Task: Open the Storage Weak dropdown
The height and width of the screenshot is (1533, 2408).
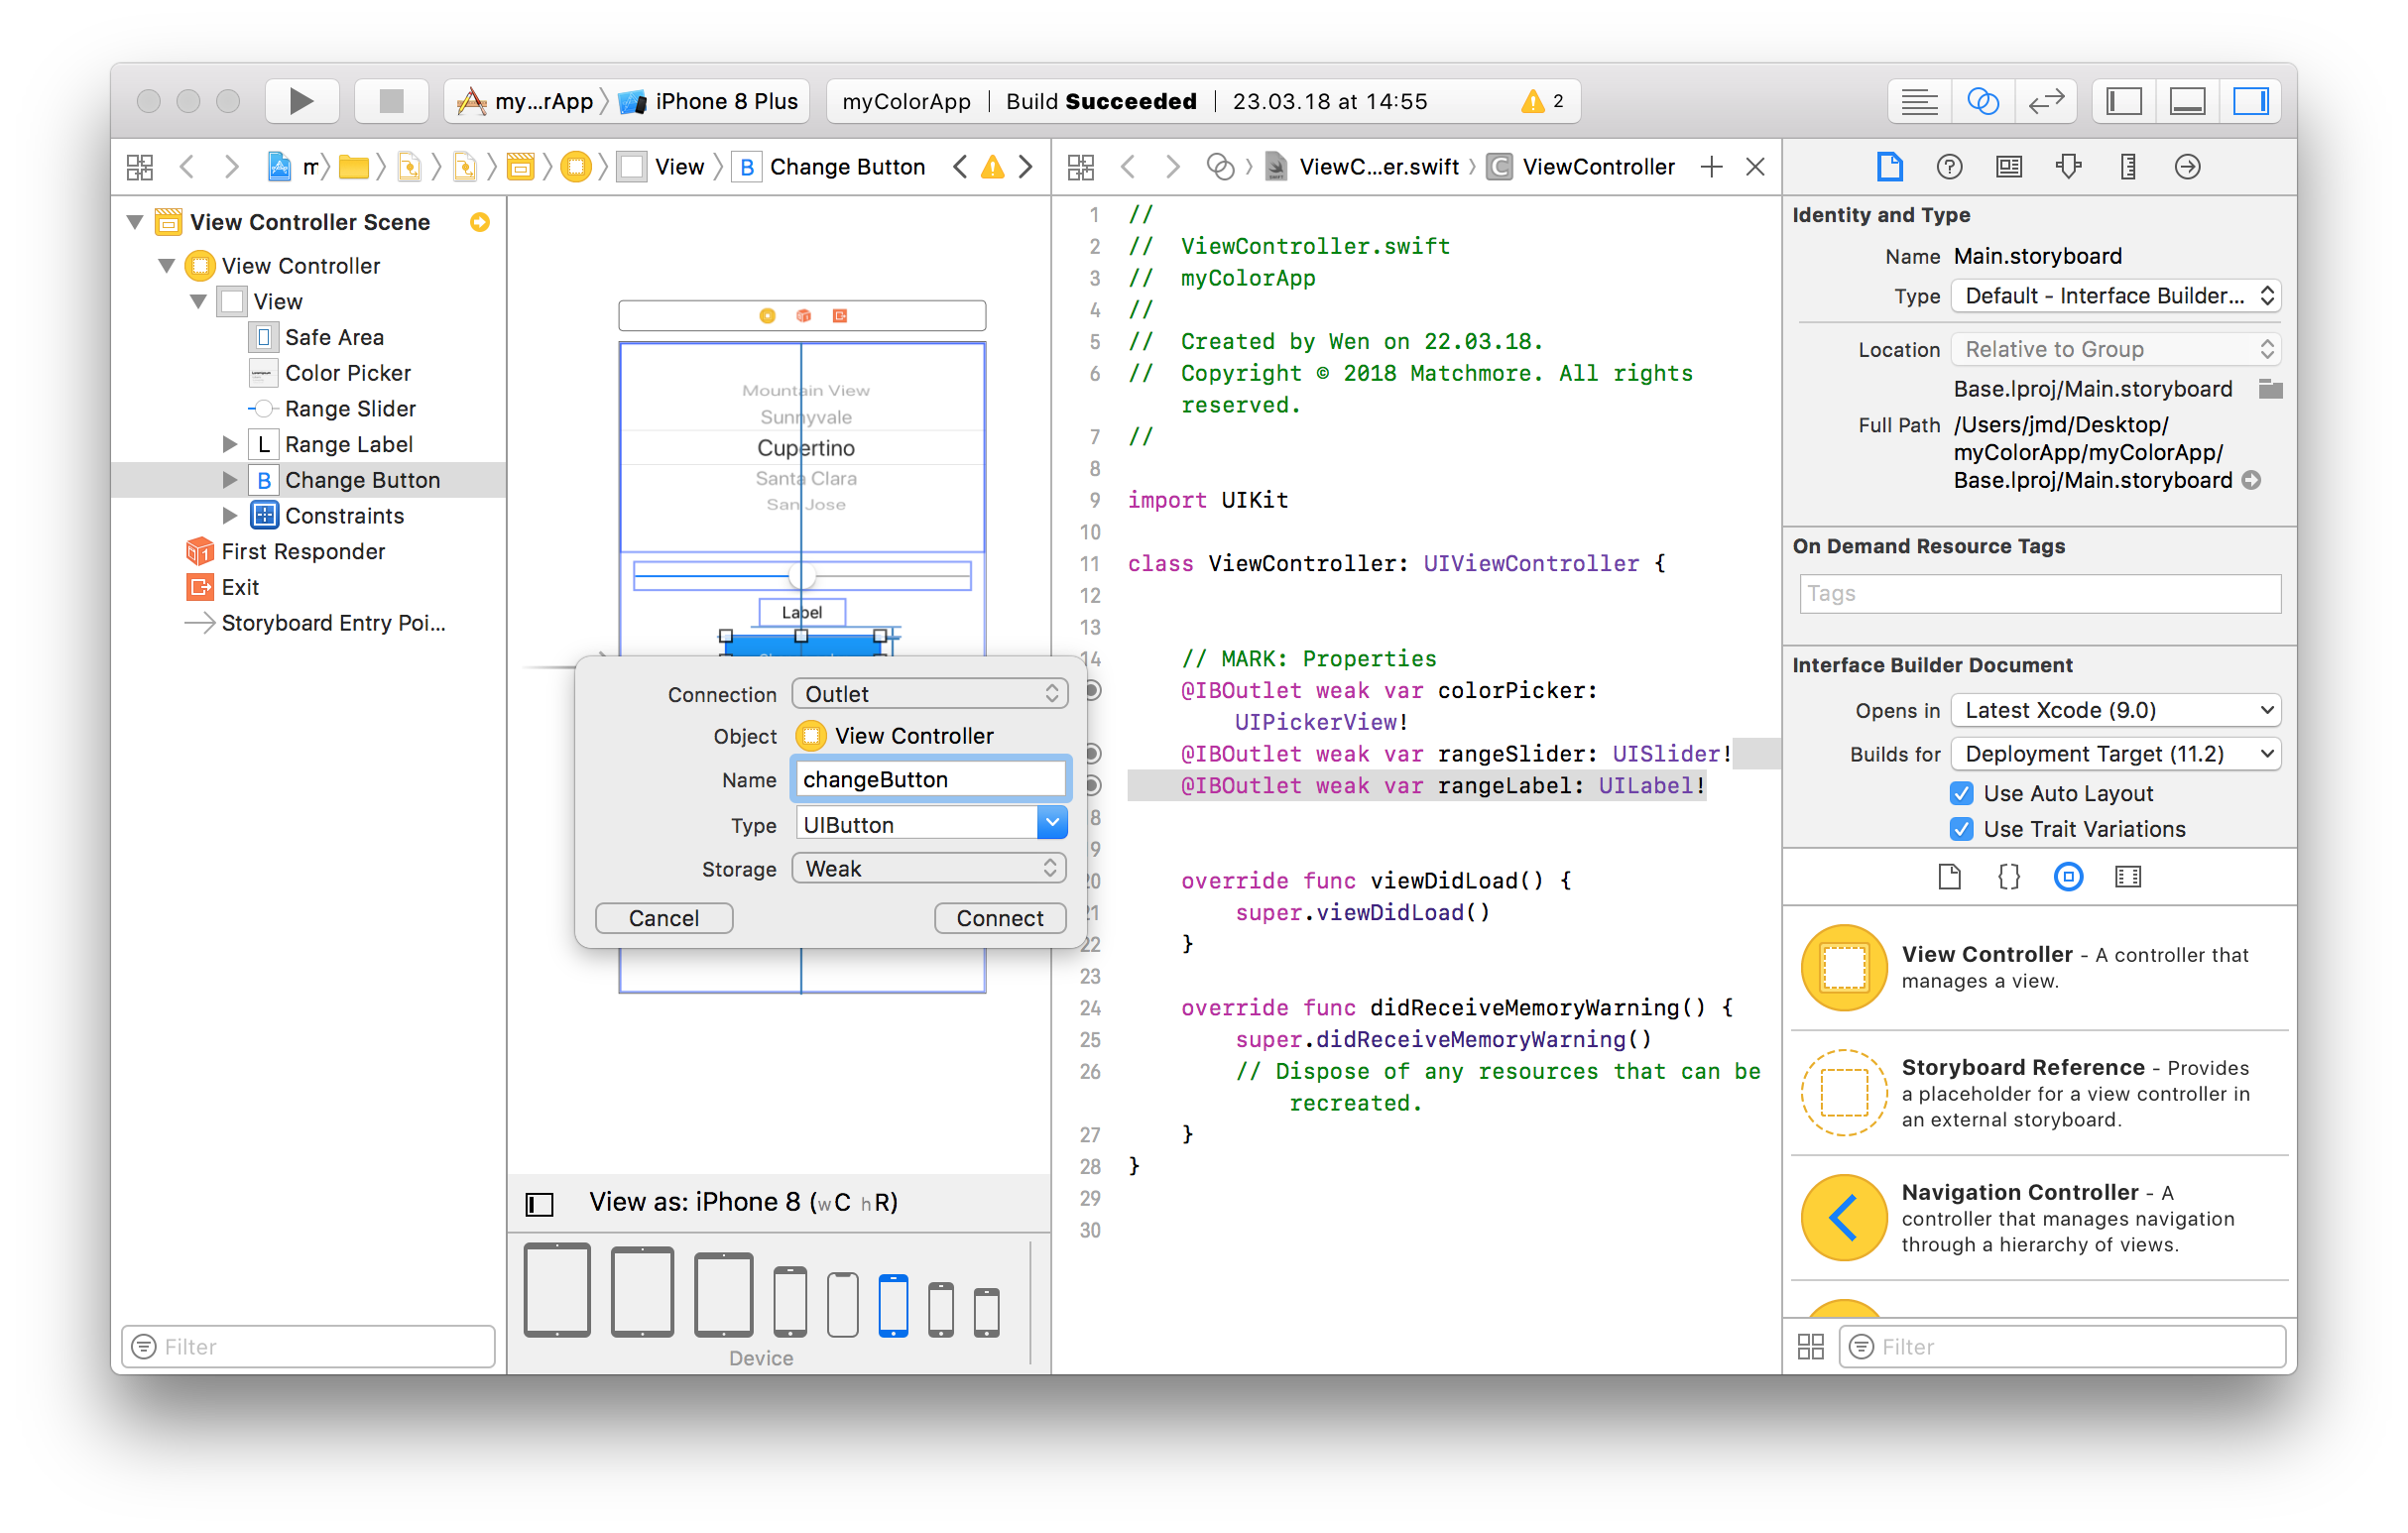Action: pyautogui.click(x=929, y=868)
